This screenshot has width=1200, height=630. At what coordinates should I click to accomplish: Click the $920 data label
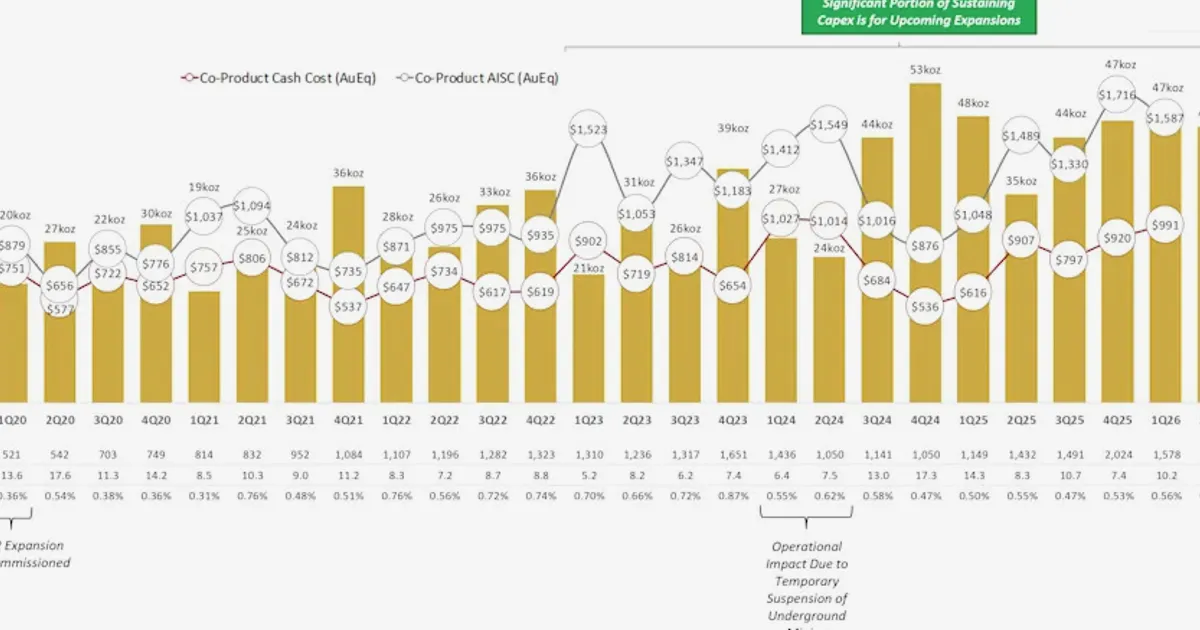pos(1117,239)
